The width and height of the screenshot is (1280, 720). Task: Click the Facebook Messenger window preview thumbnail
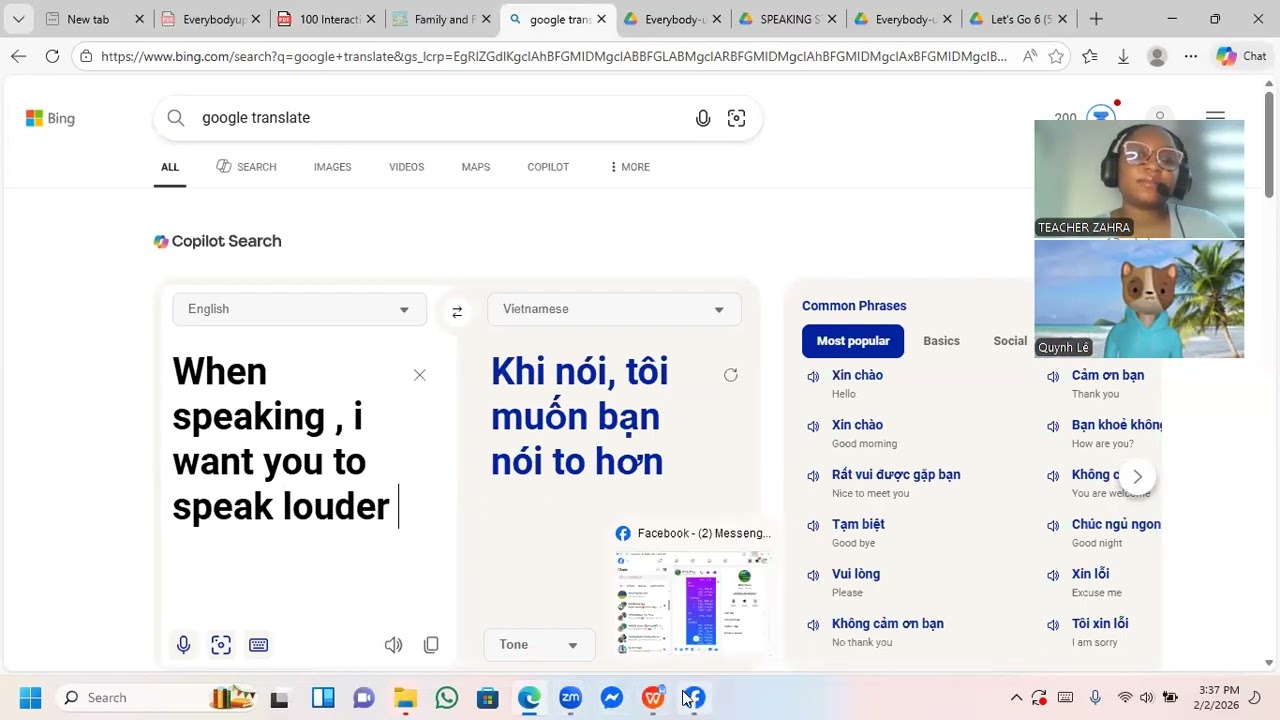point(692,601)
